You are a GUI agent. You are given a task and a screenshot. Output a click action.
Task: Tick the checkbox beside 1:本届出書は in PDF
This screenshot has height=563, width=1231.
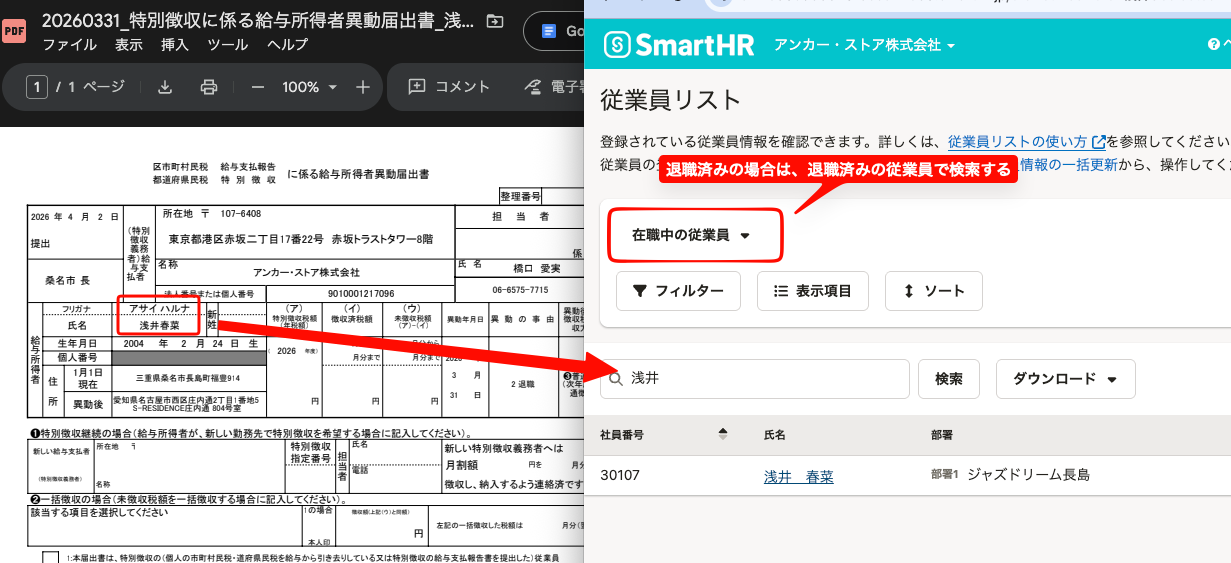tap(50, 558)
